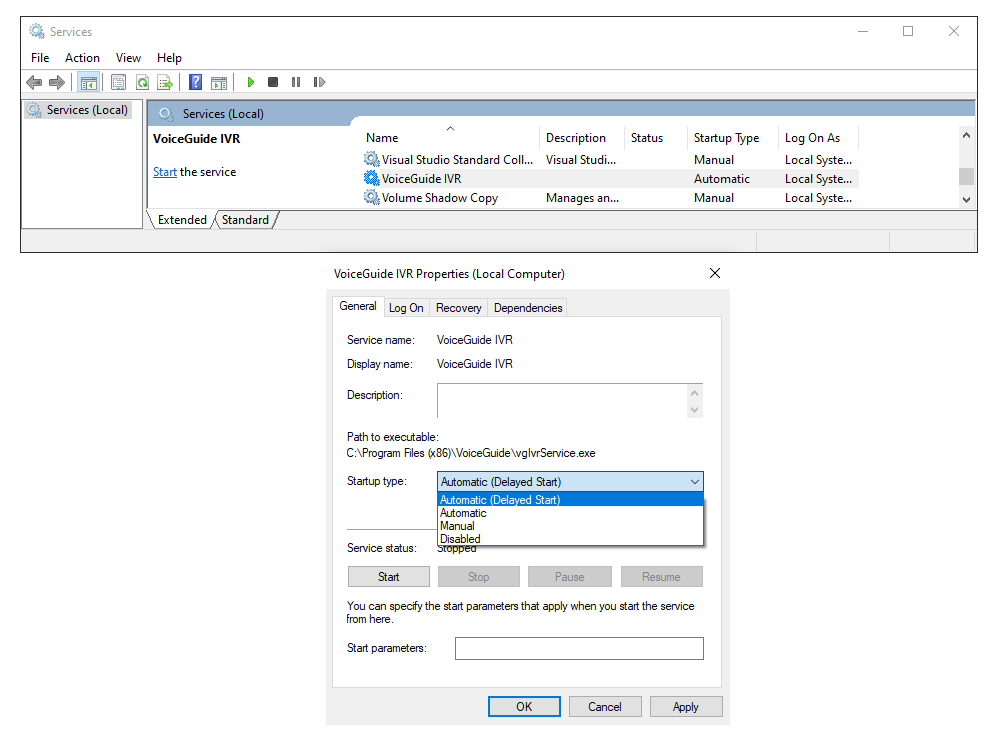Open the File menu

[40, 58]
